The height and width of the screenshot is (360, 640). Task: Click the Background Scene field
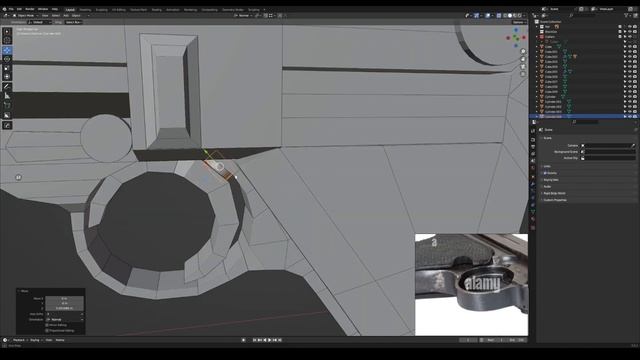pyautogui.click(x=608, y=152)
